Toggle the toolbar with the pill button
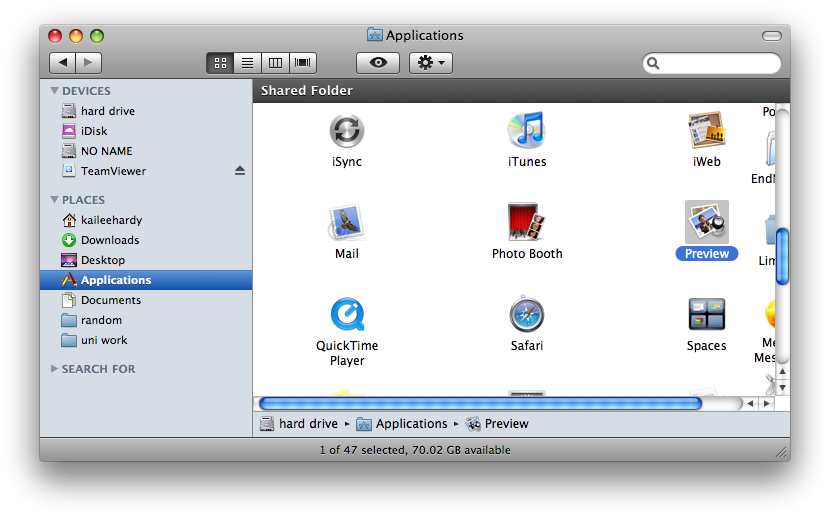Image resolution: width=830 pixels, height=516 pixels. coord(772,36)
